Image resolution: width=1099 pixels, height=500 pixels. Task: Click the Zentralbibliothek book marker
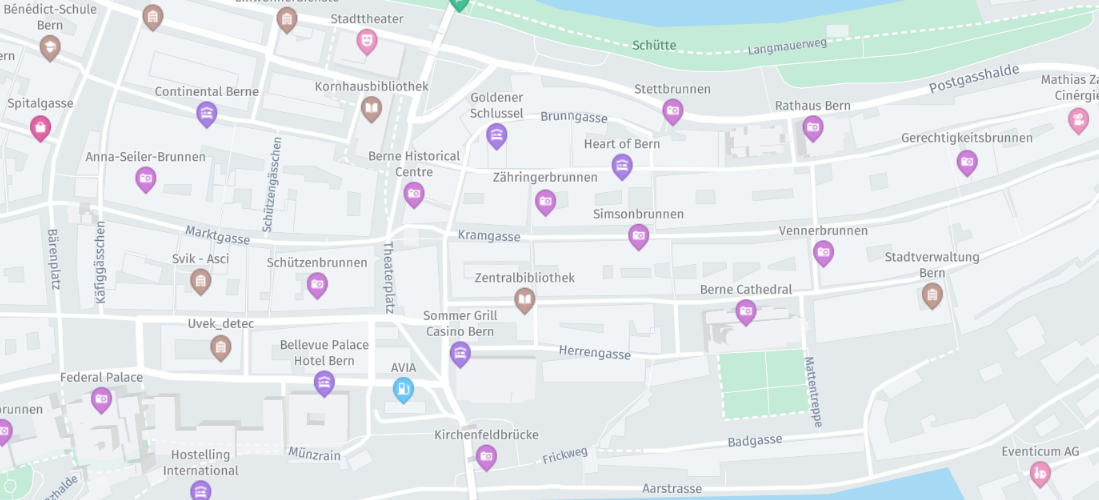coord(524,300)
